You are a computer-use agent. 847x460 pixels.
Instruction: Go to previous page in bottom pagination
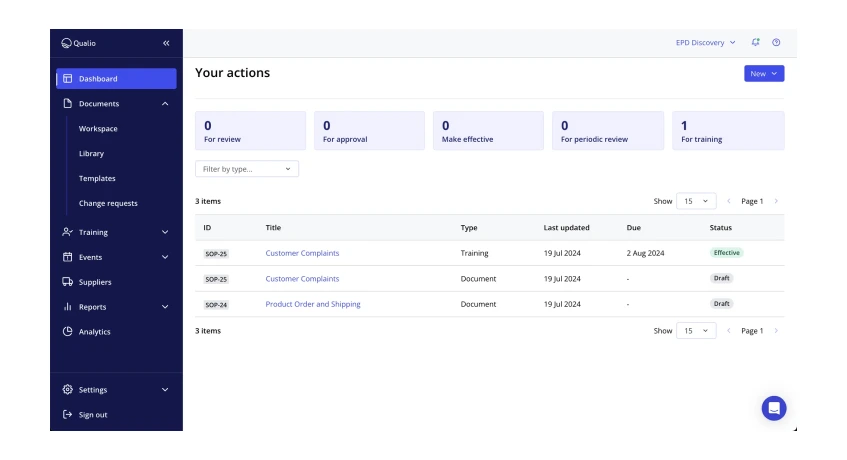[x=729, y=330]
